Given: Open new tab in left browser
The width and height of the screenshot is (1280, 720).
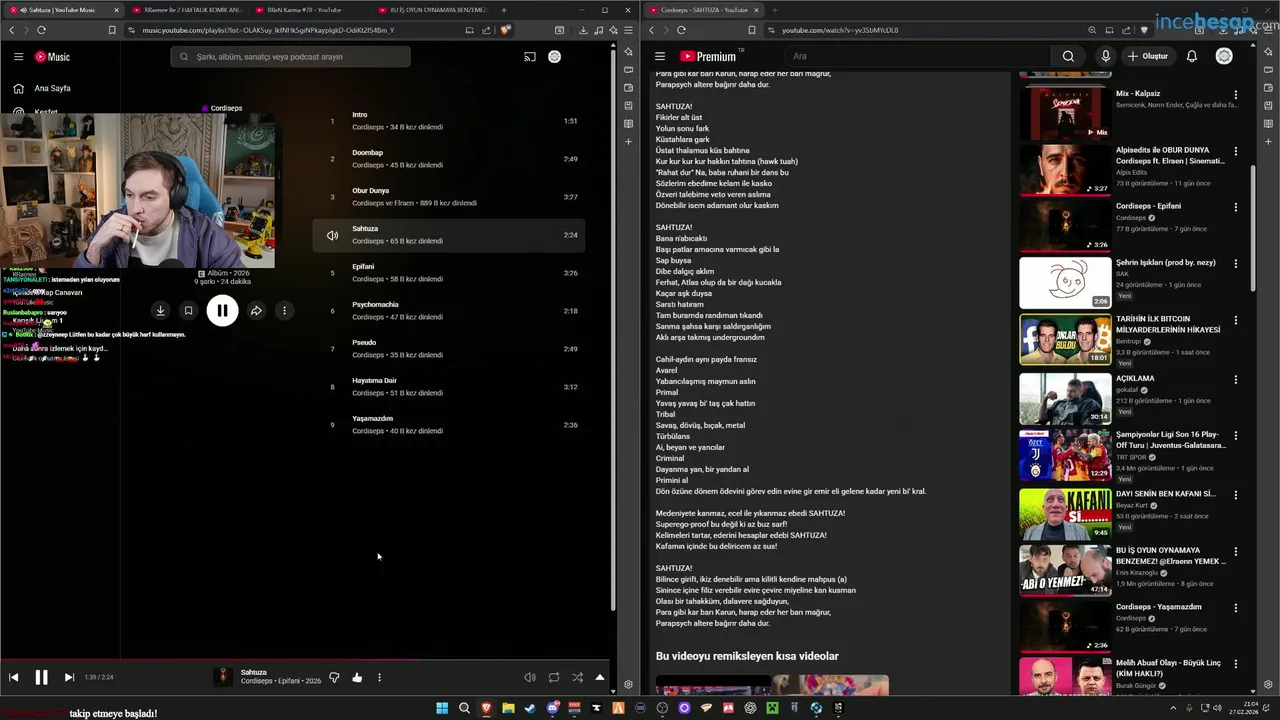Looking at the screenshot, I should pyautogui.click(x=504, y=10).
